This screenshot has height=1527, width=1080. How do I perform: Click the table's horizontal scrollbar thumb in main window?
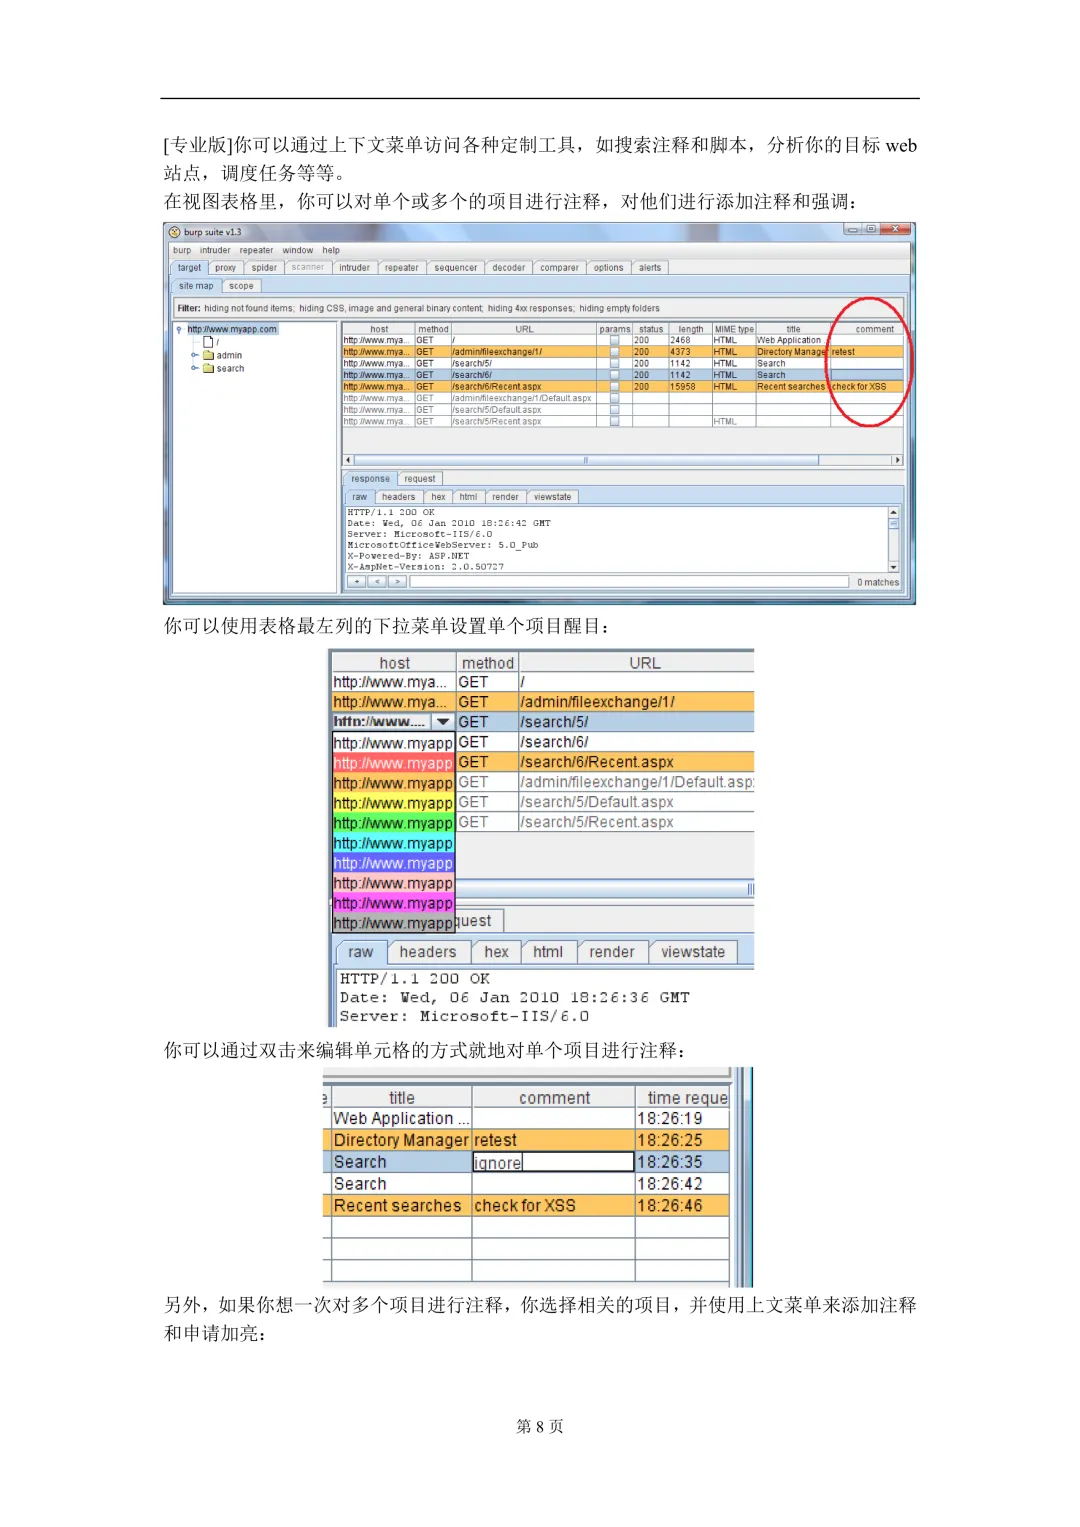click(586, 460)
